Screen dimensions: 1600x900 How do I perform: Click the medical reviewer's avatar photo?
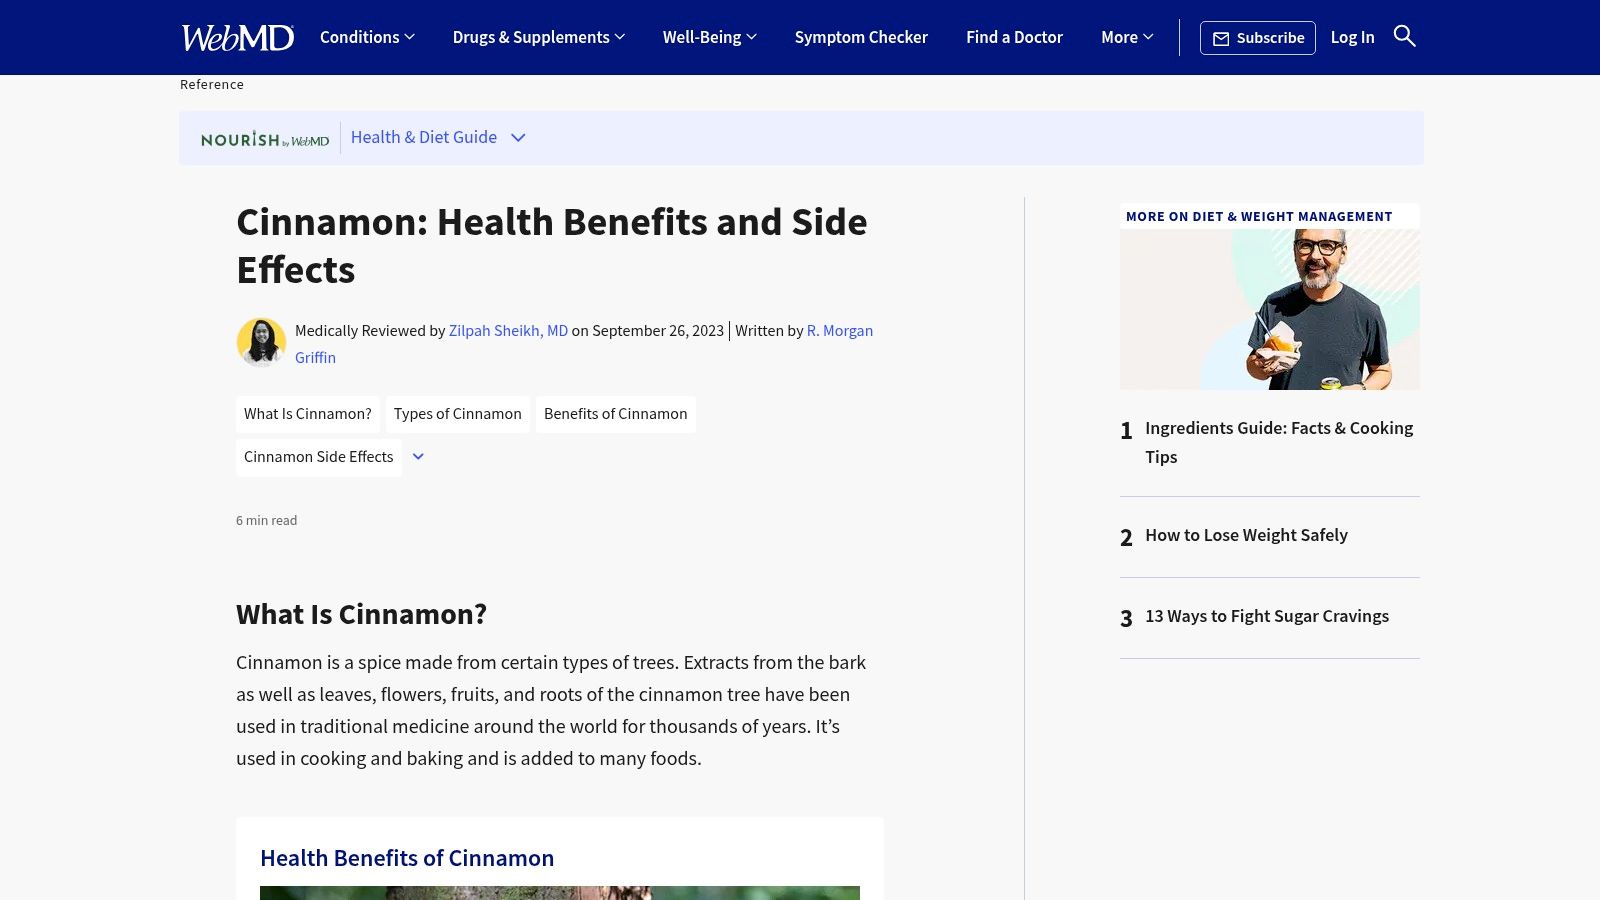(x=261, y=343)
